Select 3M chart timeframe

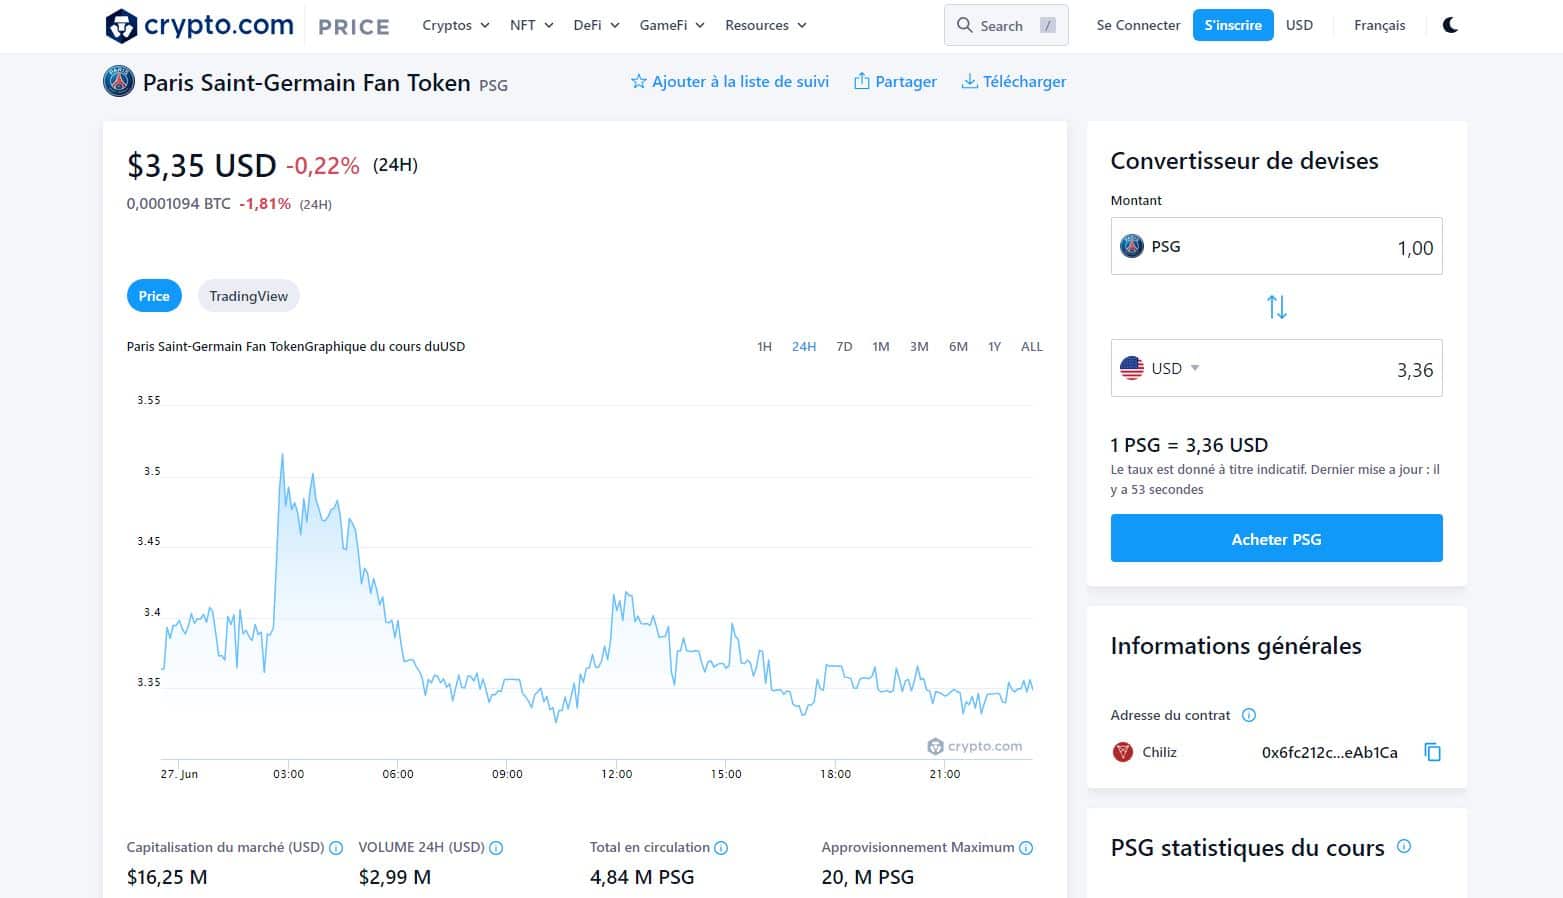coord(919,347)
